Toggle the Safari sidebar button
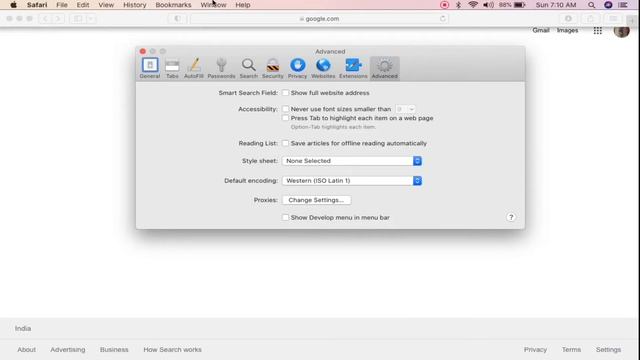640x360 pixels. point(78,18)
